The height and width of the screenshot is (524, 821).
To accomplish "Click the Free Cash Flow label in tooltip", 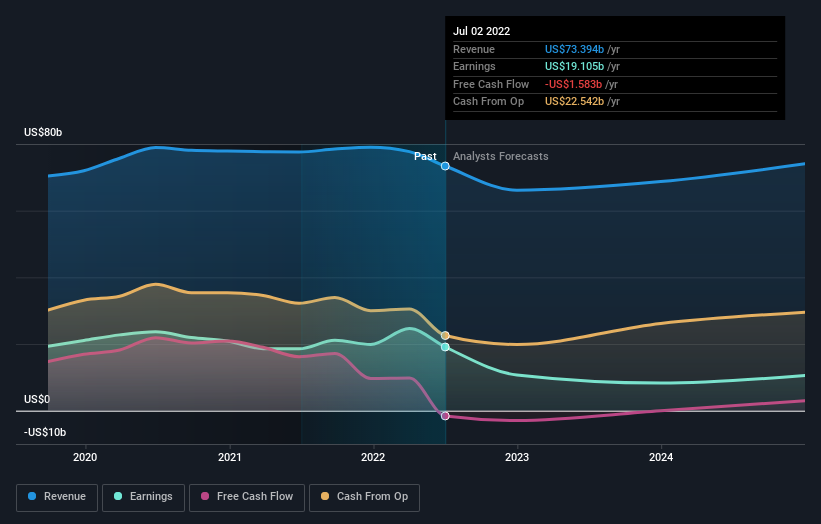I will click(x=491, y=84).
